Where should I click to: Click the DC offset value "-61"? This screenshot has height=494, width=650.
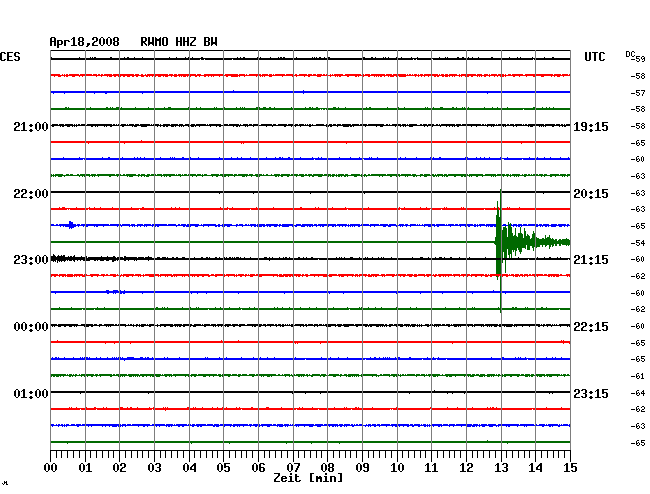638,376
